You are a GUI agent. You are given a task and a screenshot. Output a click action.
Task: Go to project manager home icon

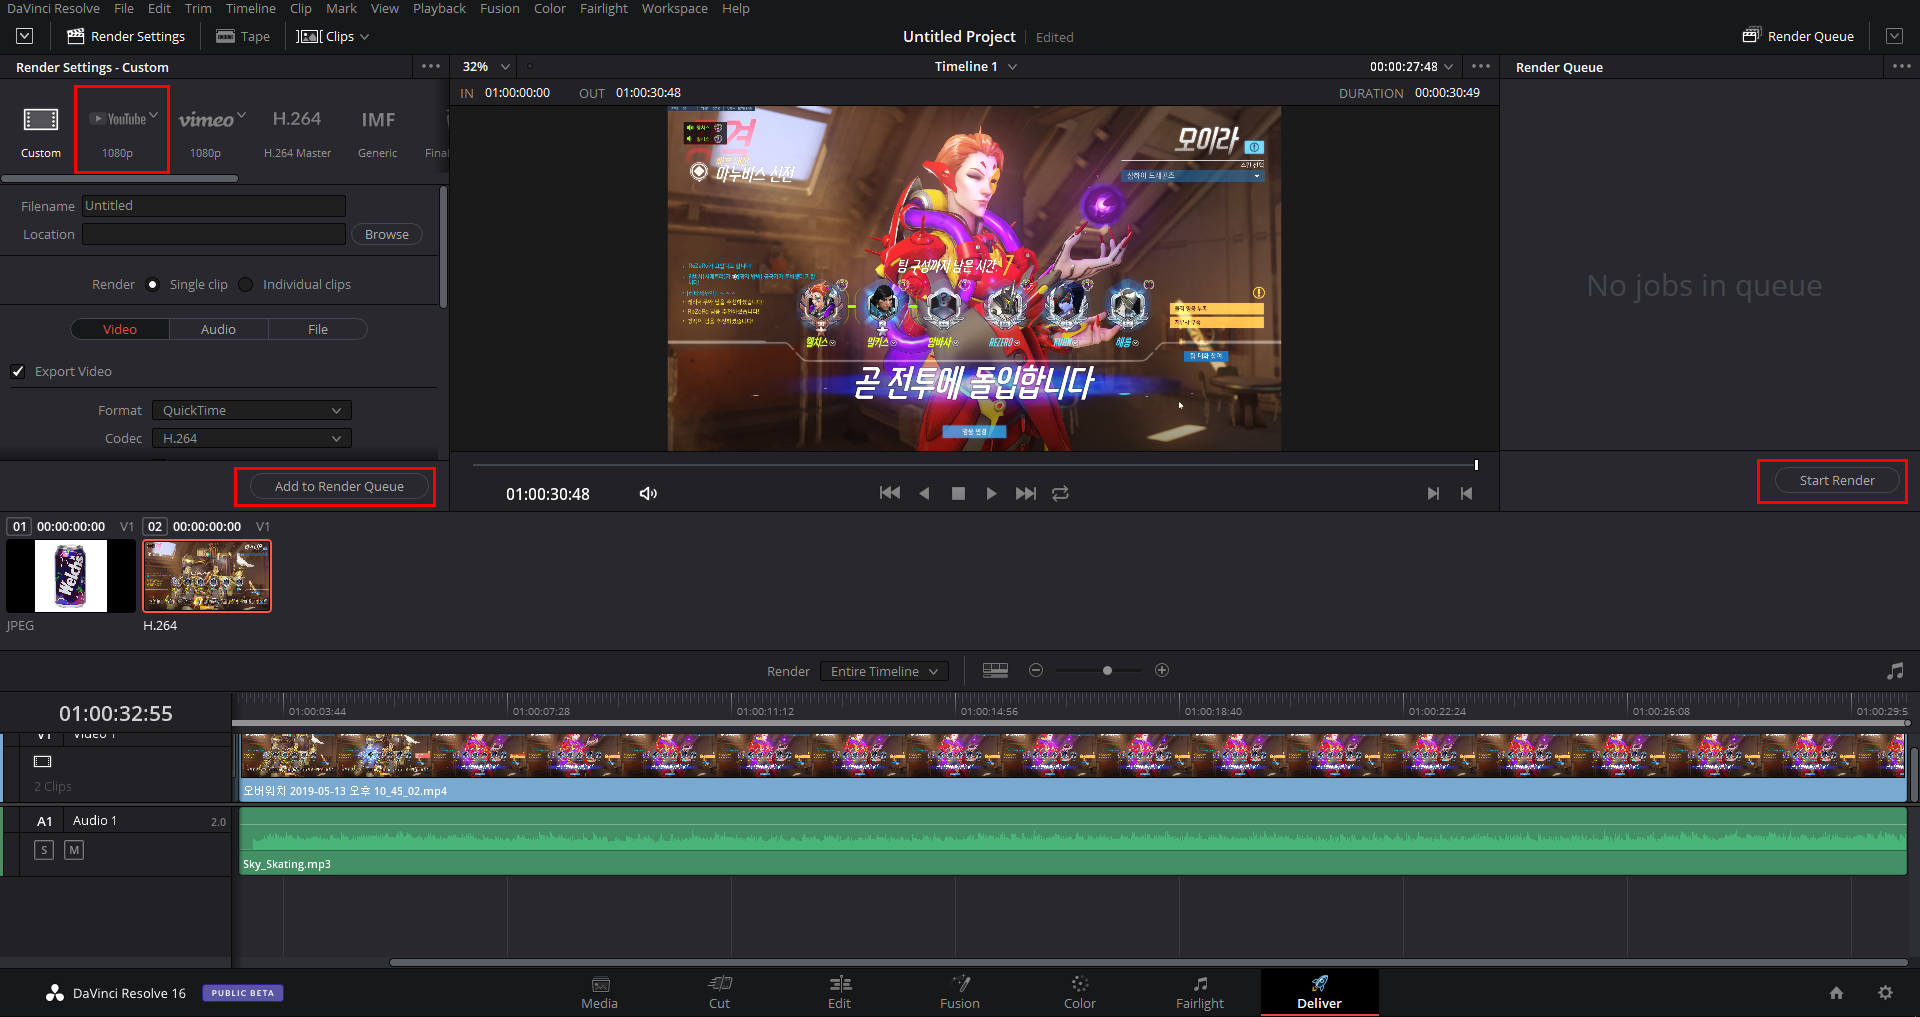pos(1836,993)
